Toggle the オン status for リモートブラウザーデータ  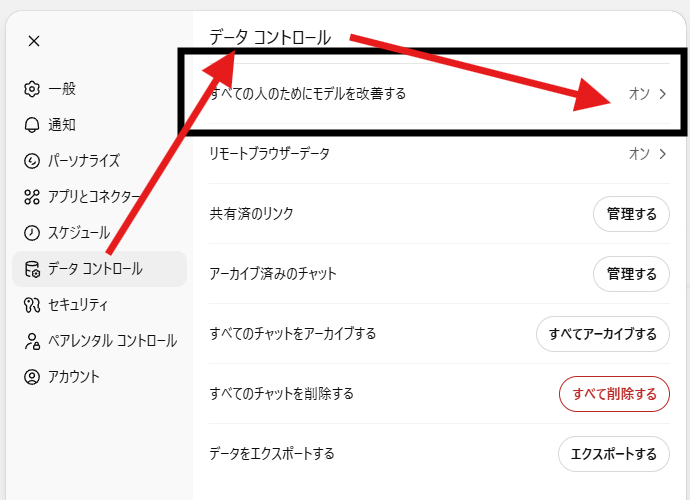coord(639,154)
